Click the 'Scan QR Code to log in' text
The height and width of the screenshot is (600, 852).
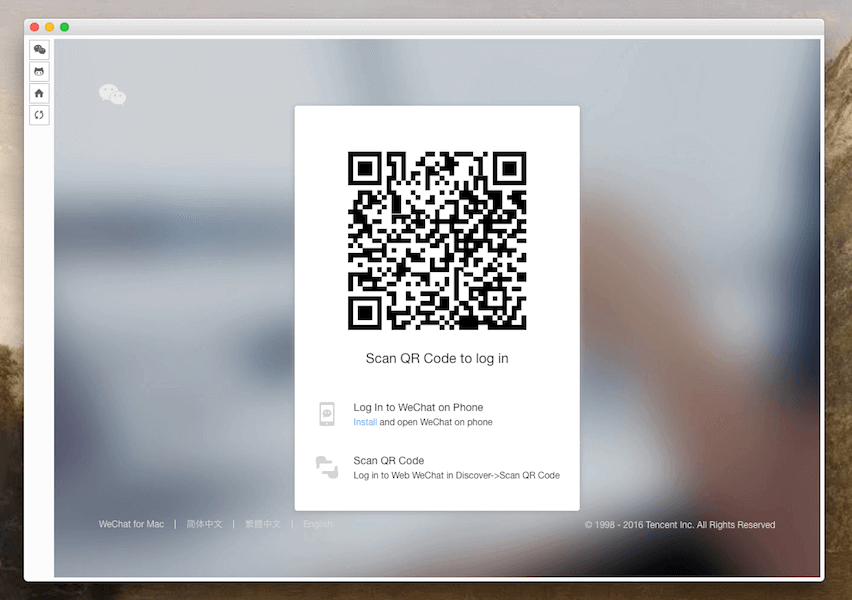point(437,359)
